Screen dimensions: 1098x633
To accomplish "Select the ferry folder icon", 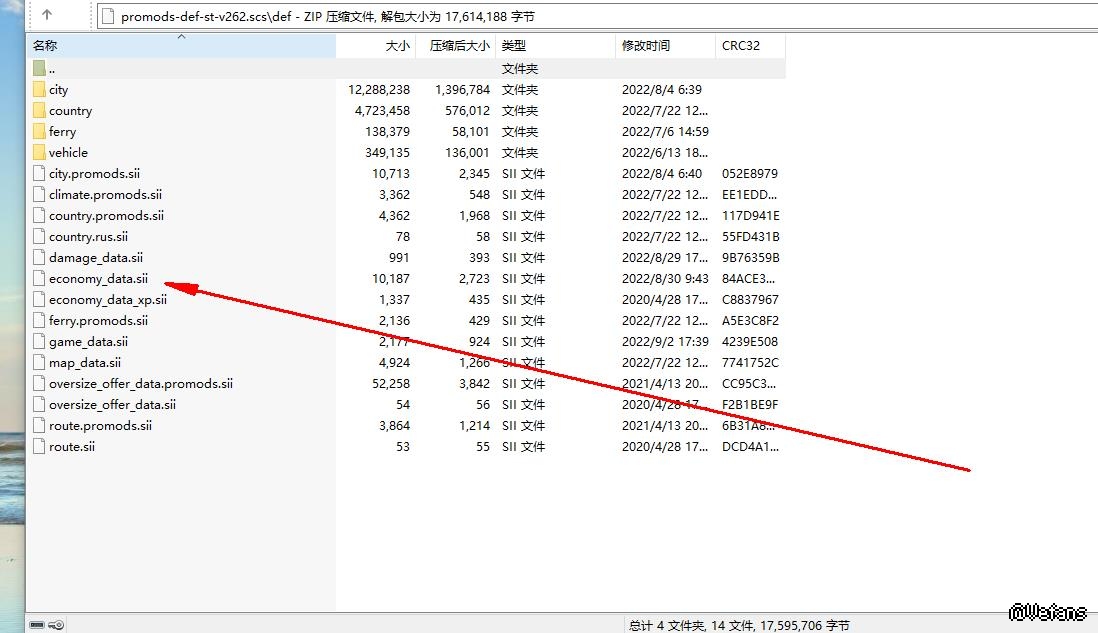I will point(39,132).
